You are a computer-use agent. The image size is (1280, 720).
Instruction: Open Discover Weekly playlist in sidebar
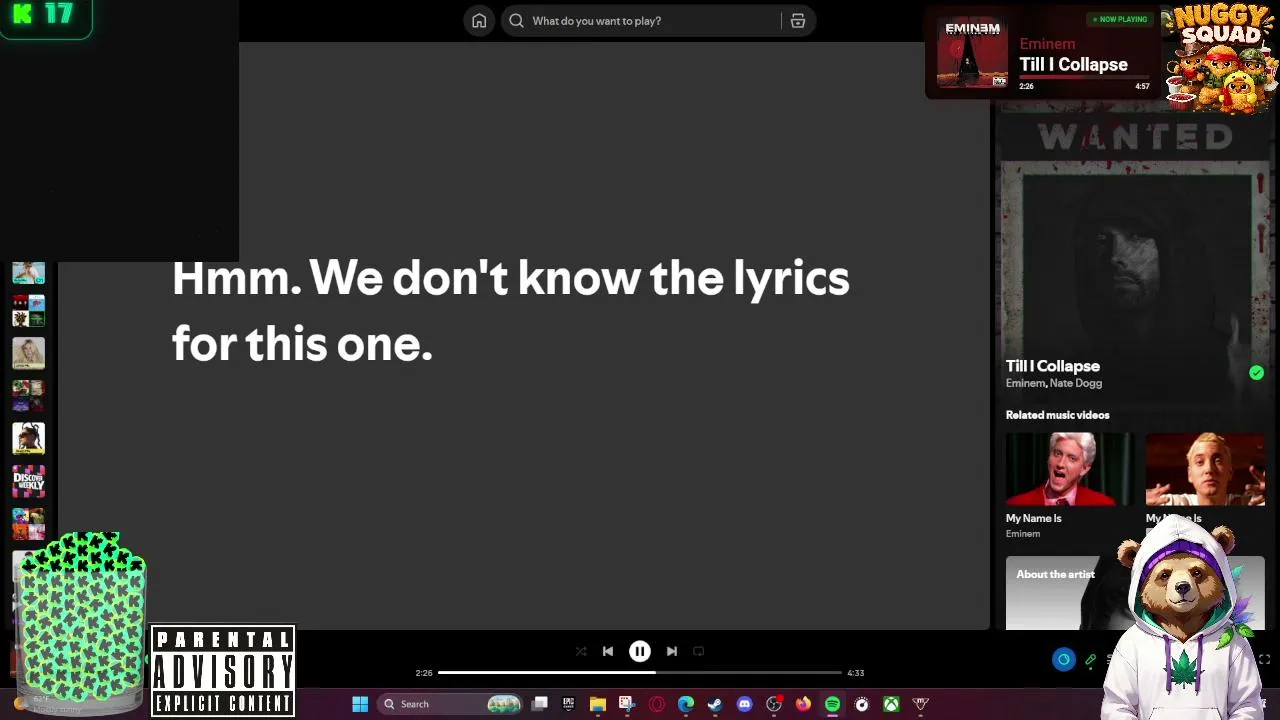pos(29,482)
